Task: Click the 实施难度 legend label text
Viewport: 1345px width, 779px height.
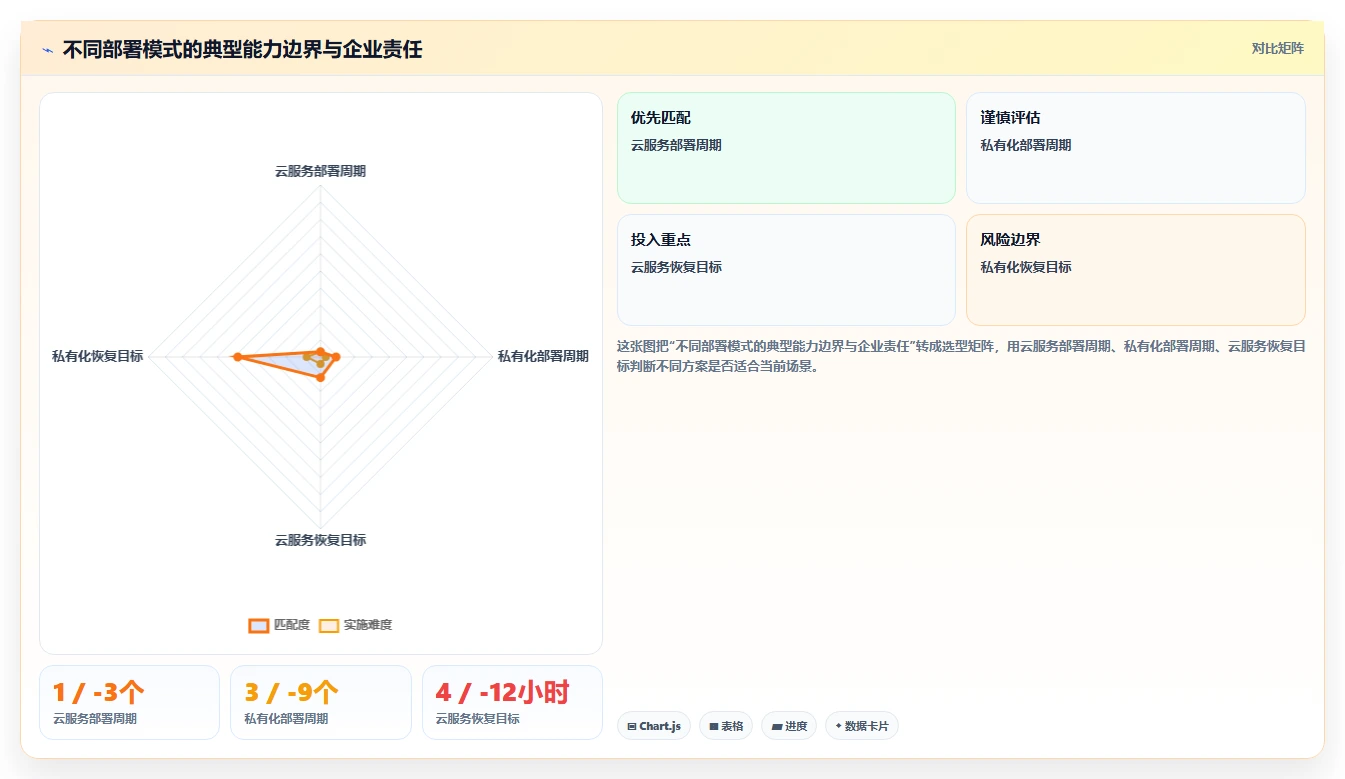Action: coord(368,625)
